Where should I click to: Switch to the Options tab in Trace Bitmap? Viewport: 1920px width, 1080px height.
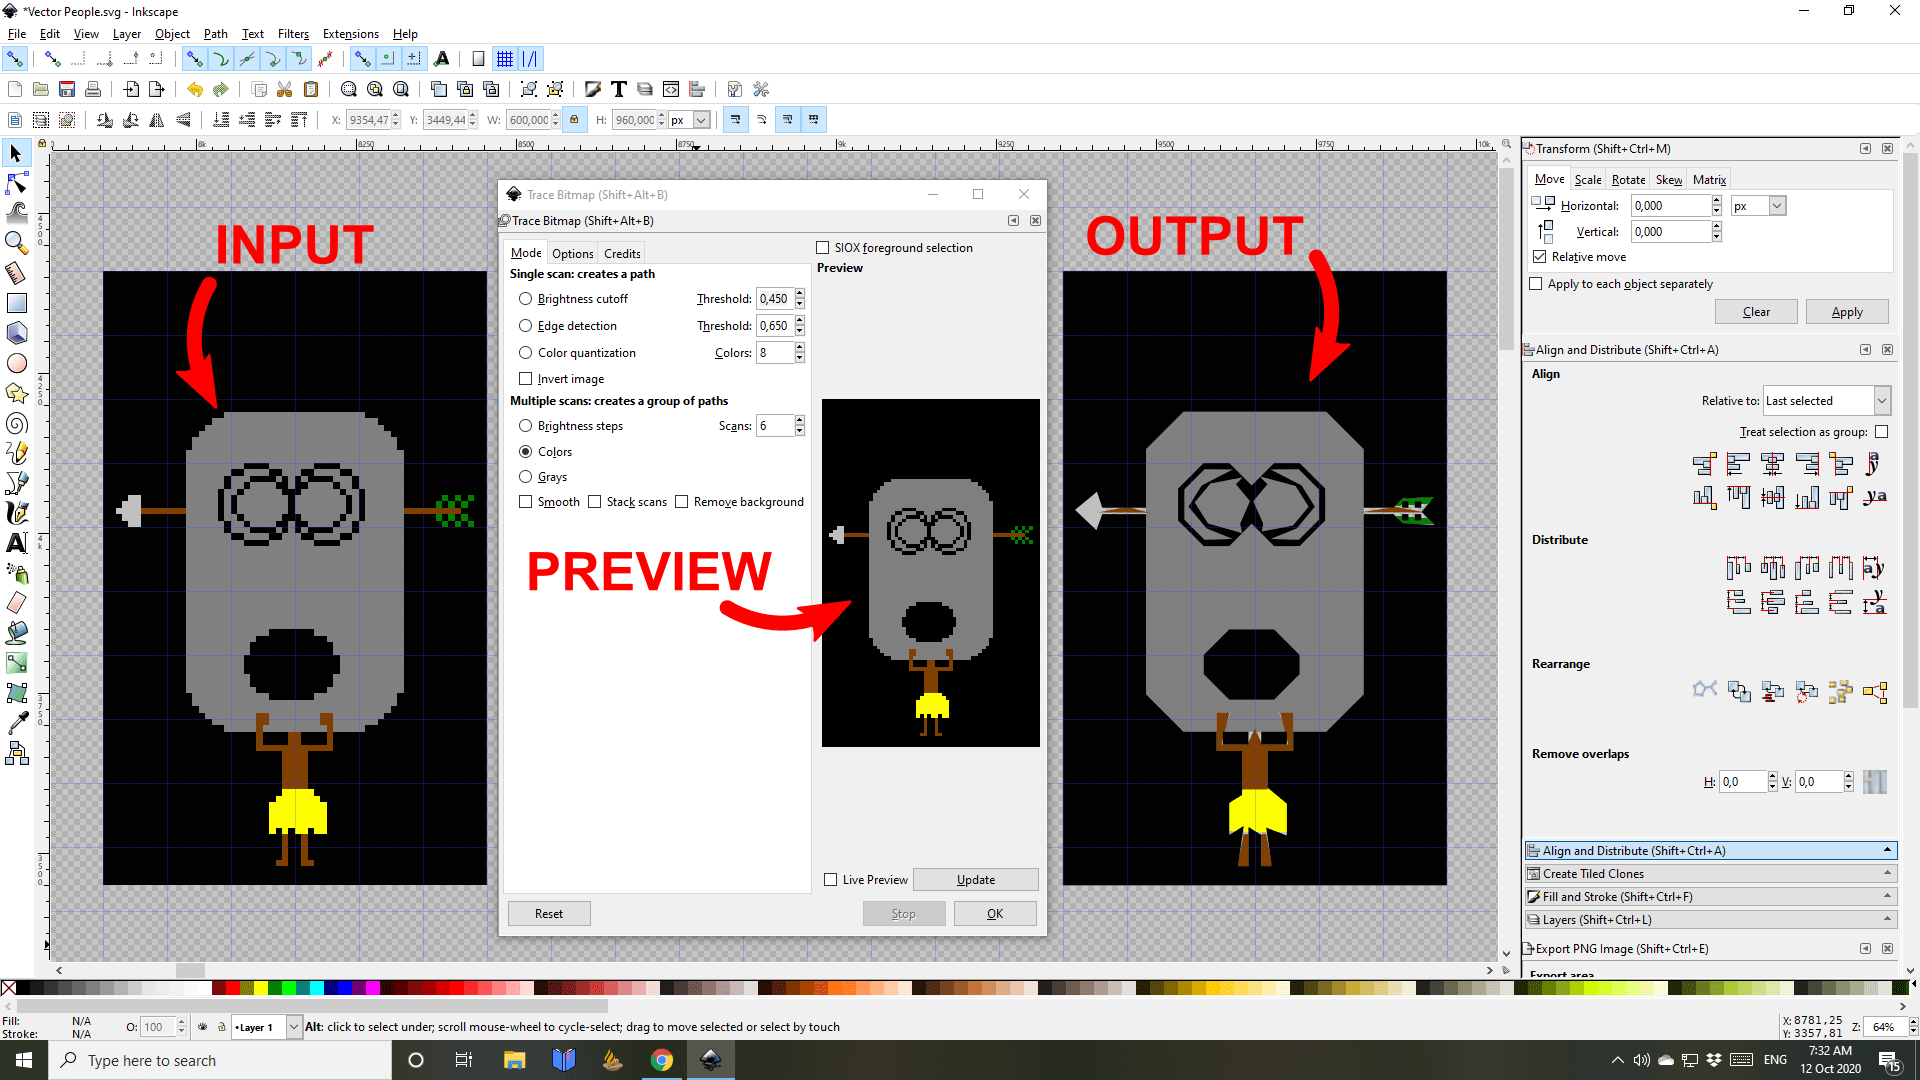pyautogui.click(x=572, y=253)
